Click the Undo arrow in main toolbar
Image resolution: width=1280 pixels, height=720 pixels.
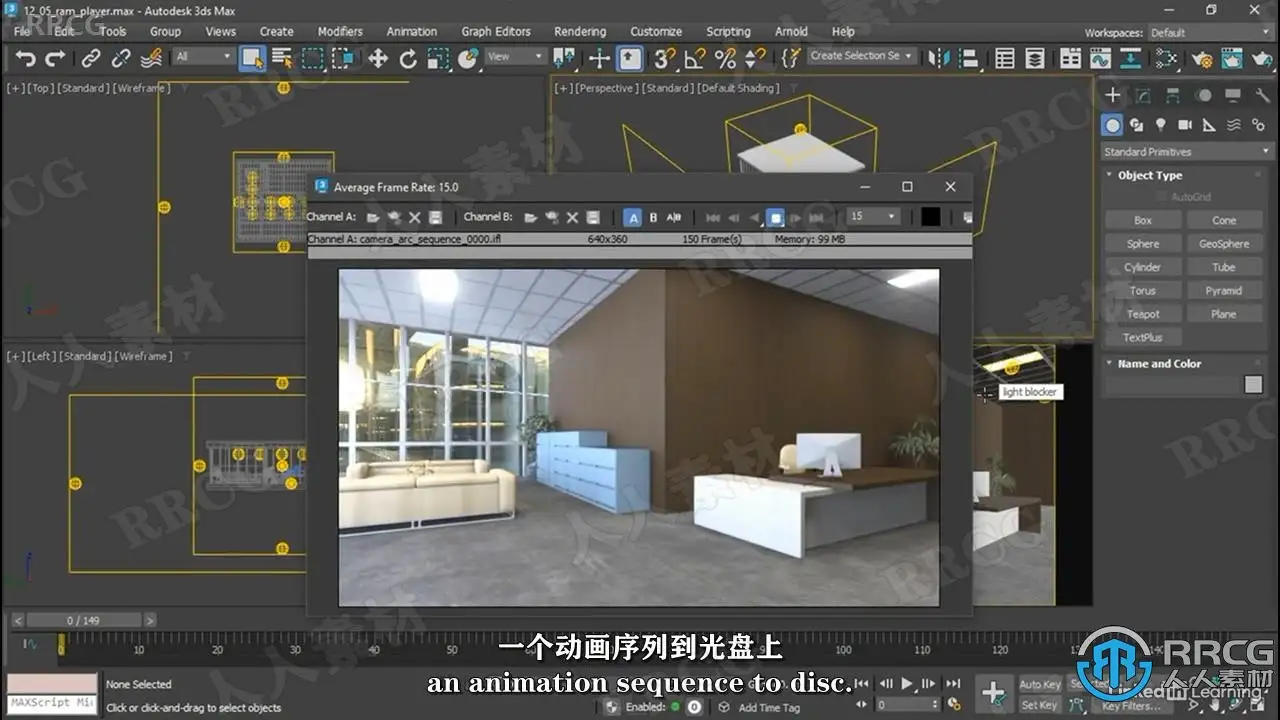(x=25, y=59)
